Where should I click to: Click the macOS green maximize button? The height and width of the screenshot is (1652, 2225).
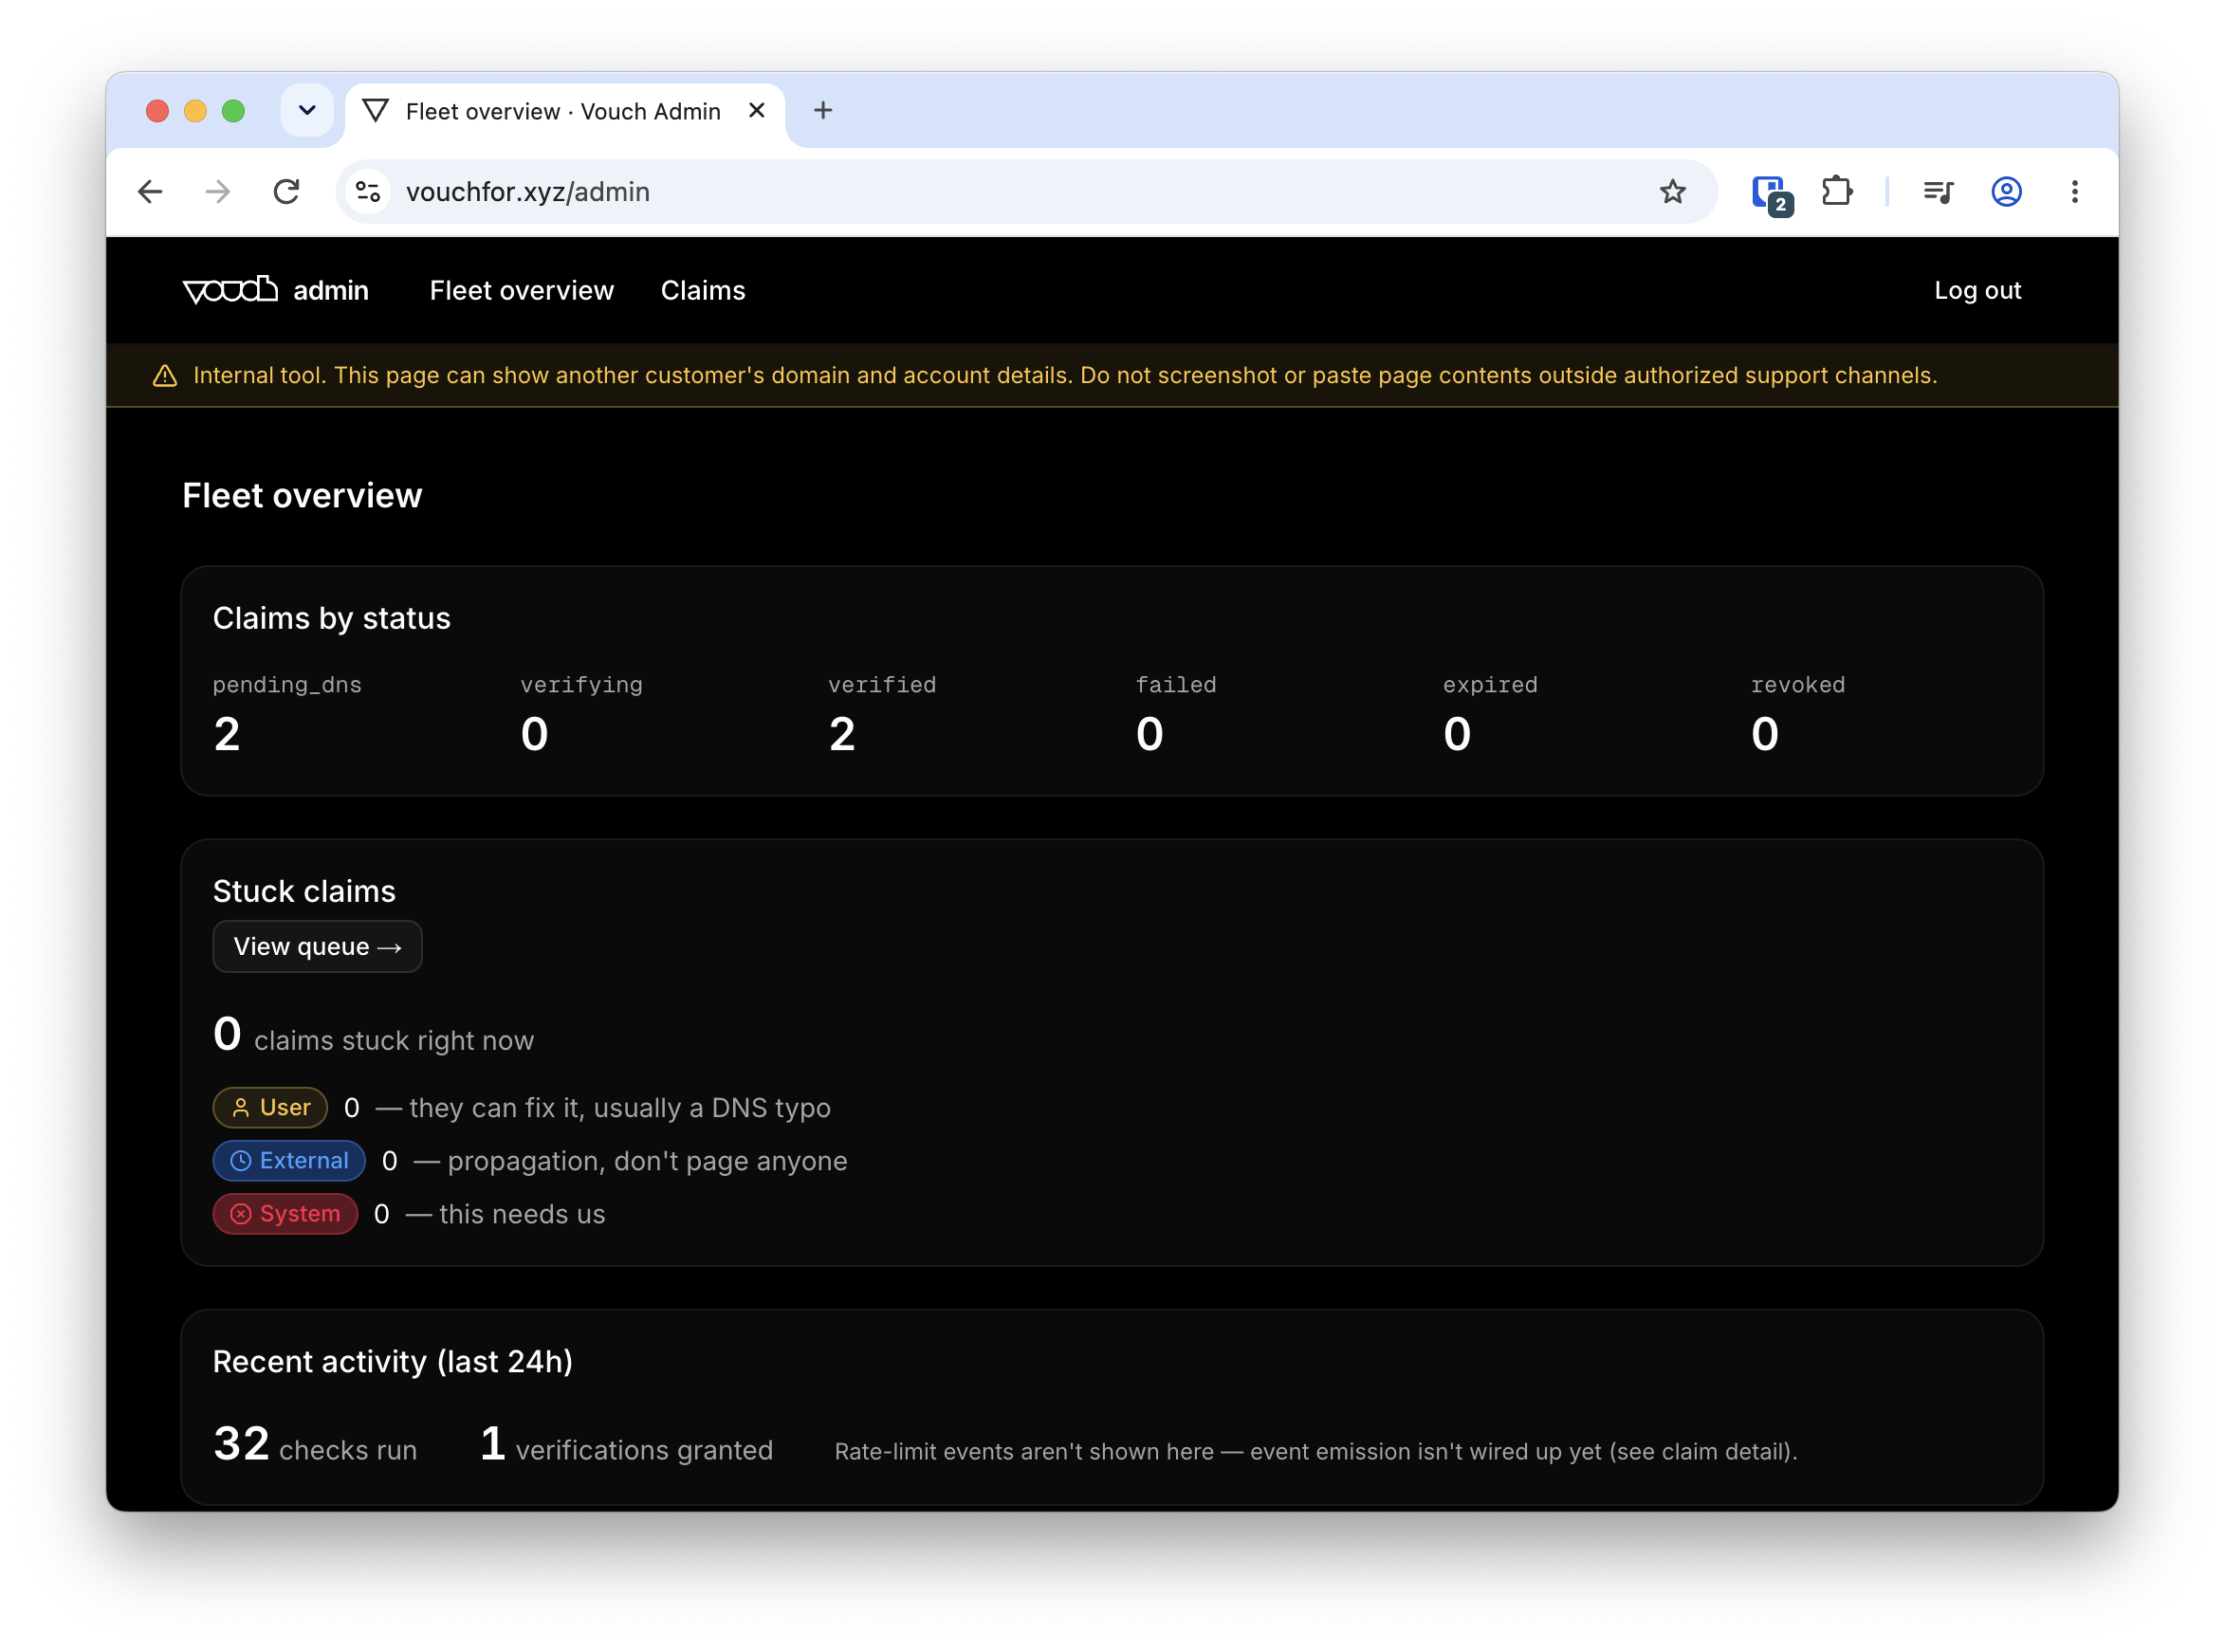tap(233, 110)
